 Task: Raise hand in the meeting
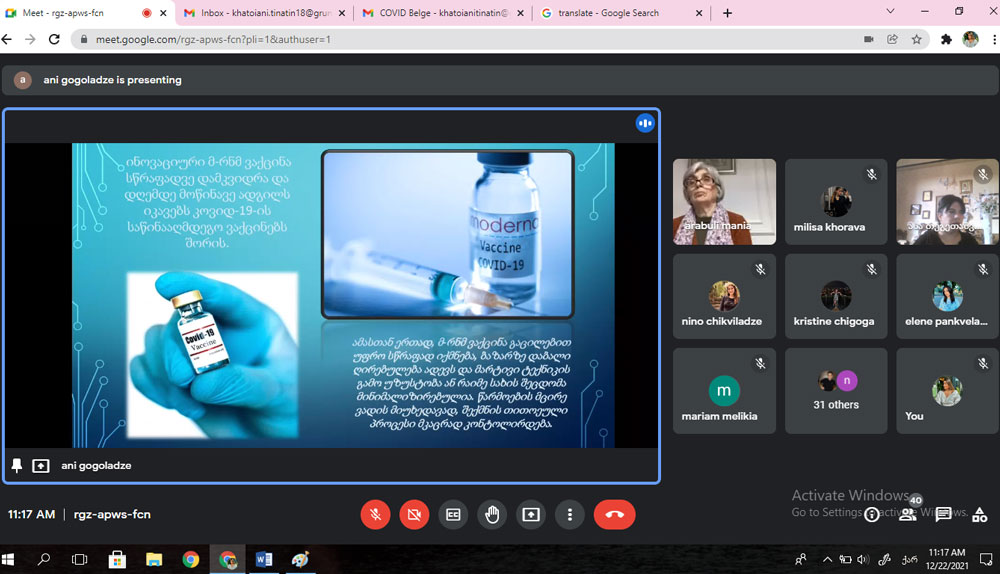coord(492,514)
